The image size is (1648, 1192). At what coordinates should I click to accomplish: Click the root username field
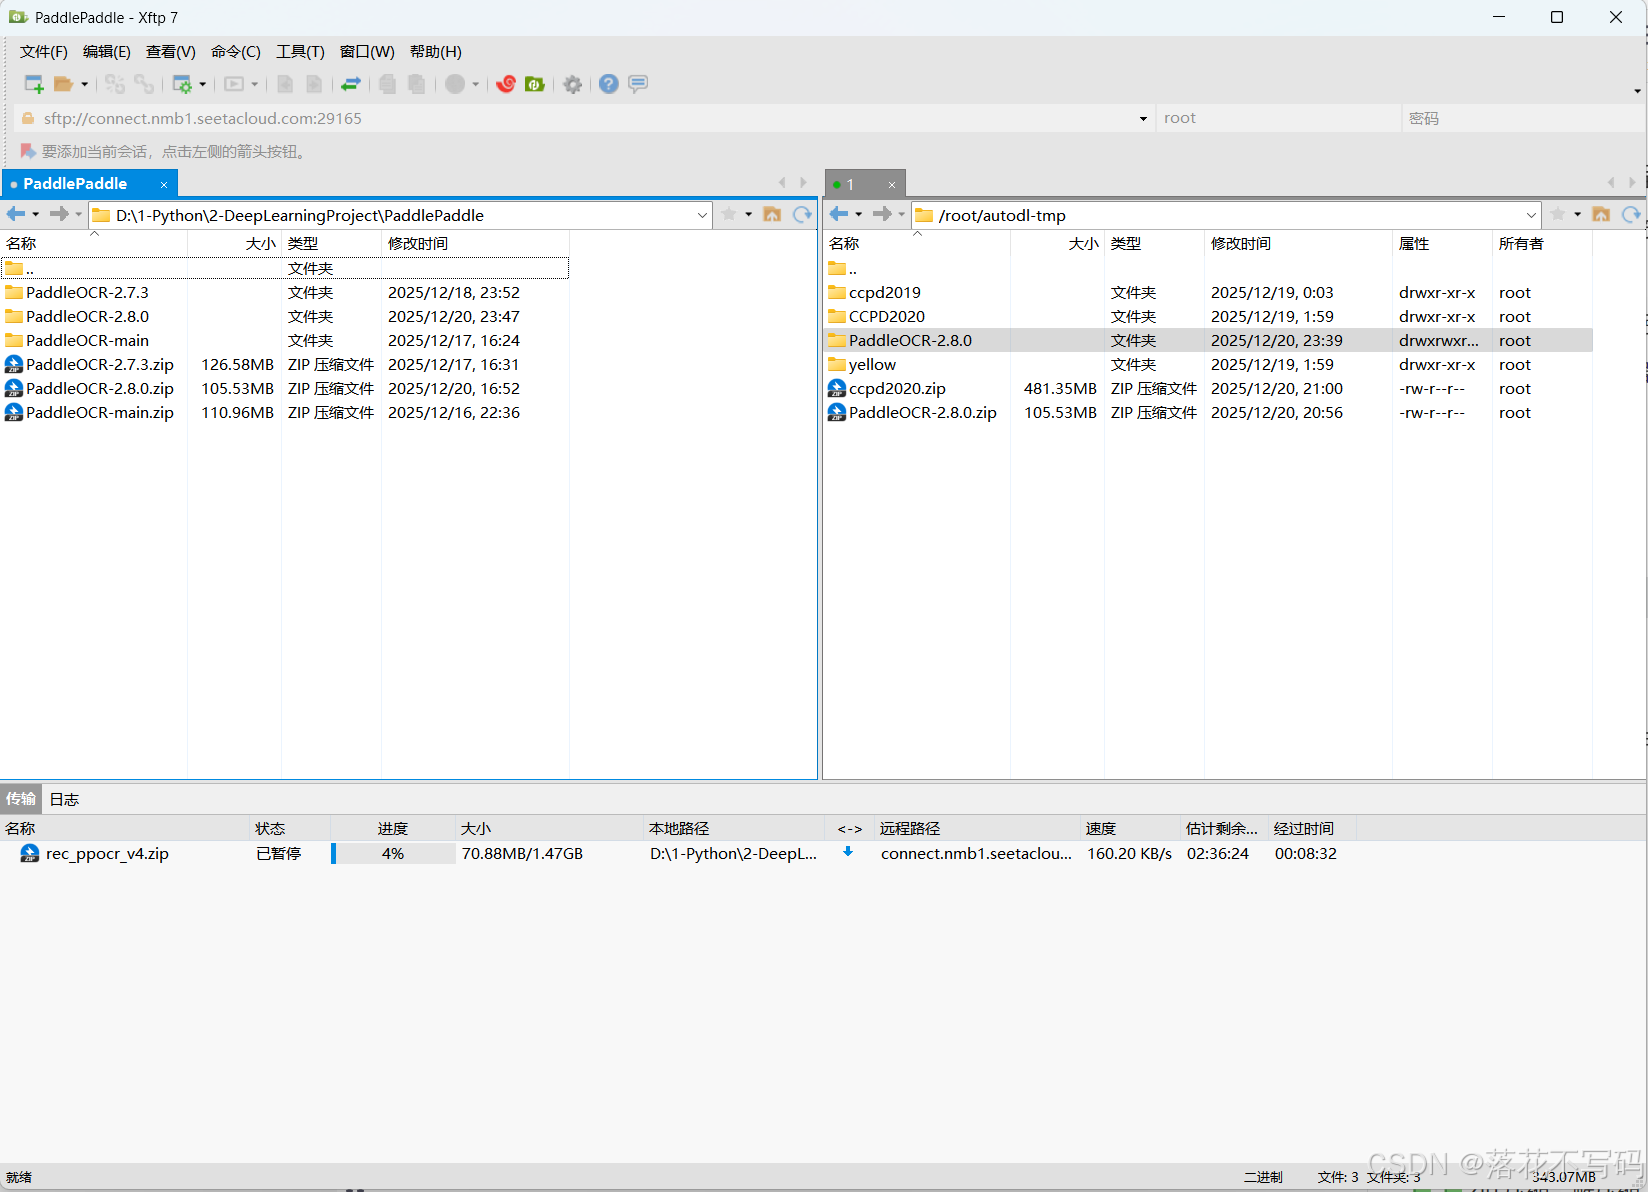click(1279, 118)
